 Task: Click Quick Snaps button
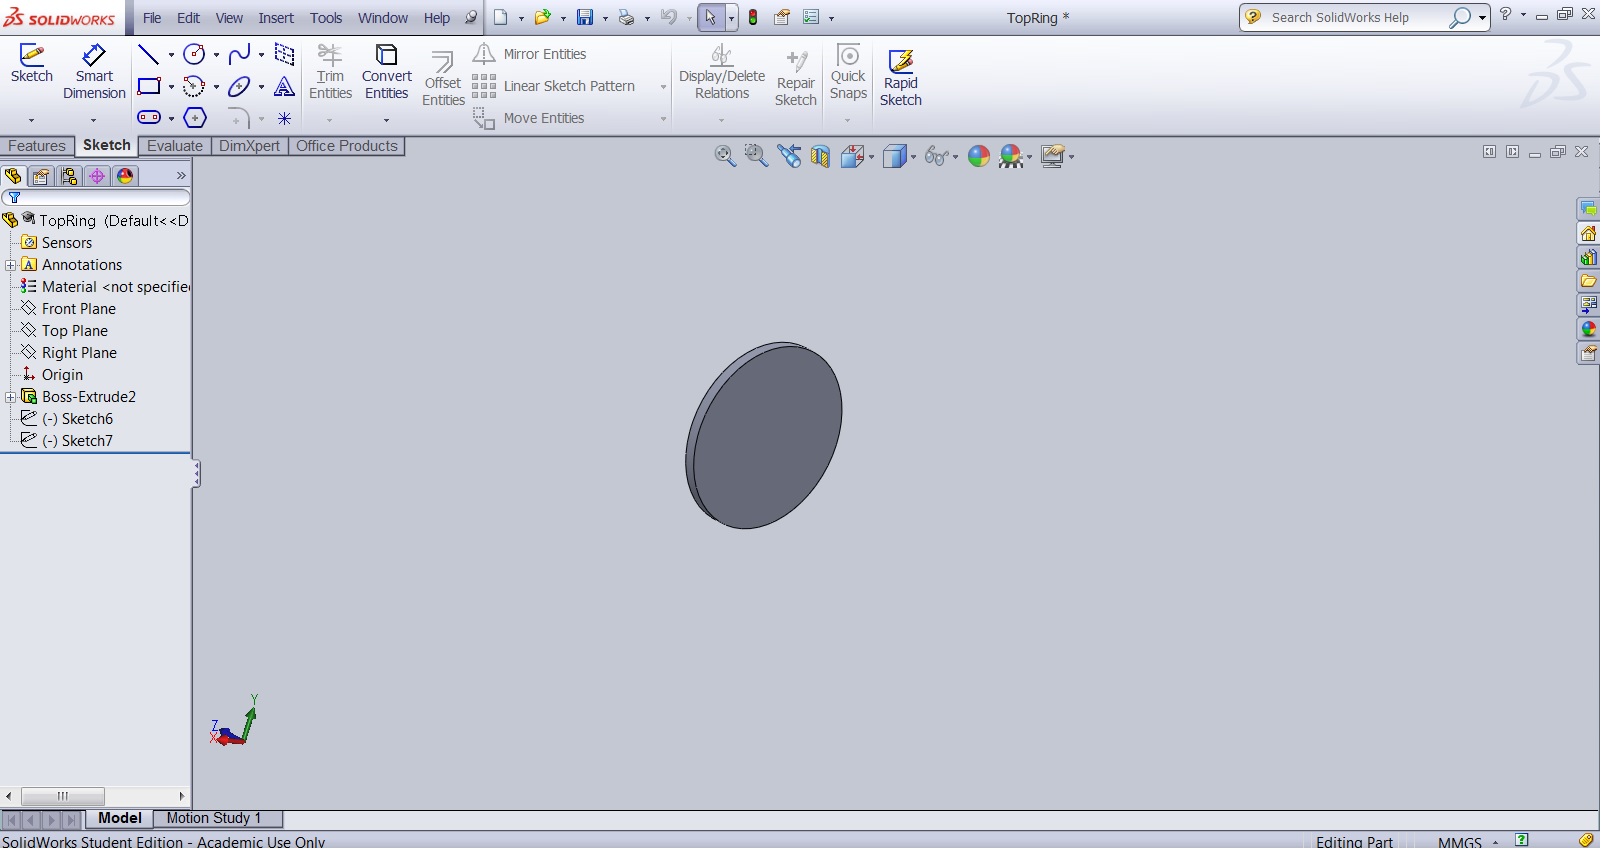[848, 72]
